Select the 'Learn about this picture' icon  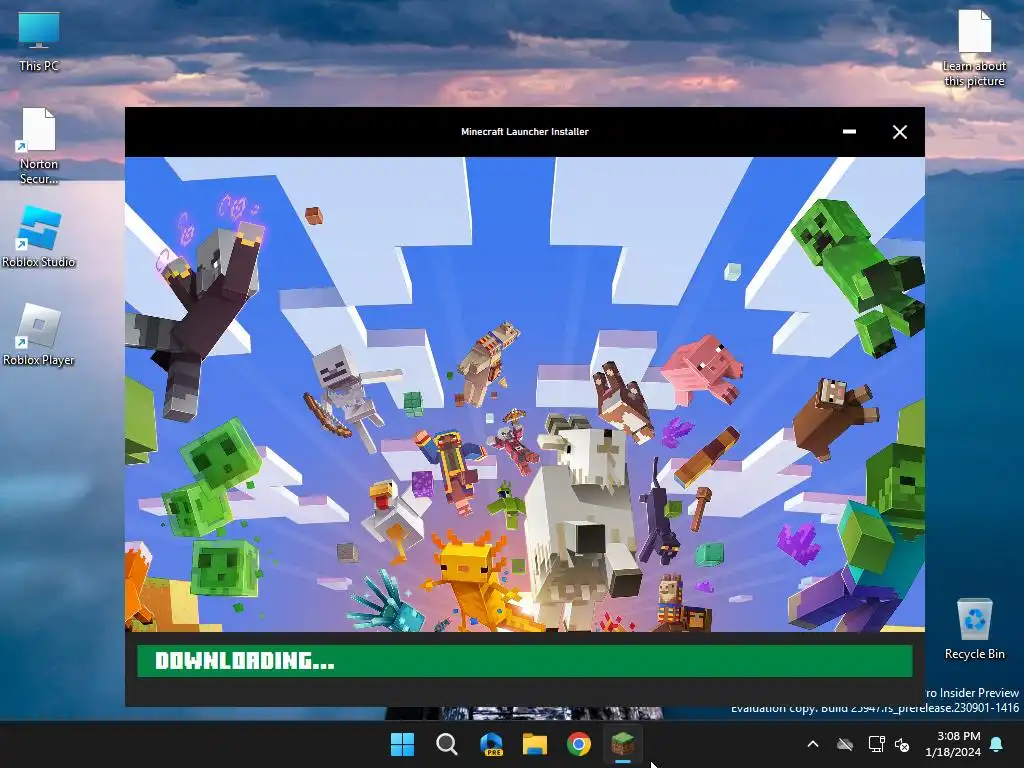pyautogui.click(x=974, y=48)
